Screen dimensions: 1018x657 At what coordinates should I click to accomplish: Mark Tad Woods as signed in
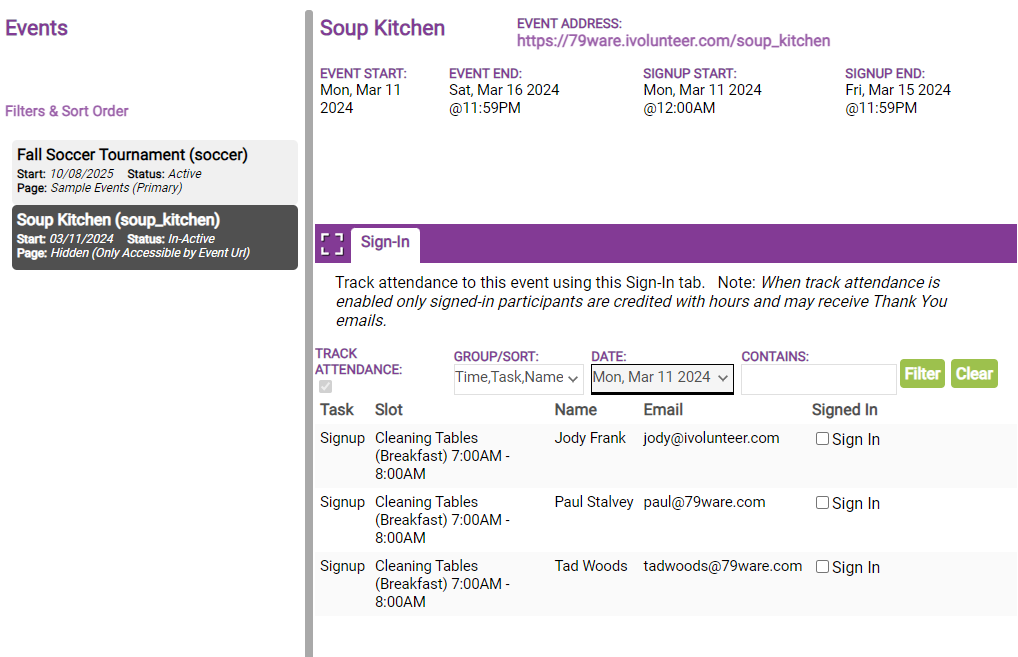coord(823,567)
